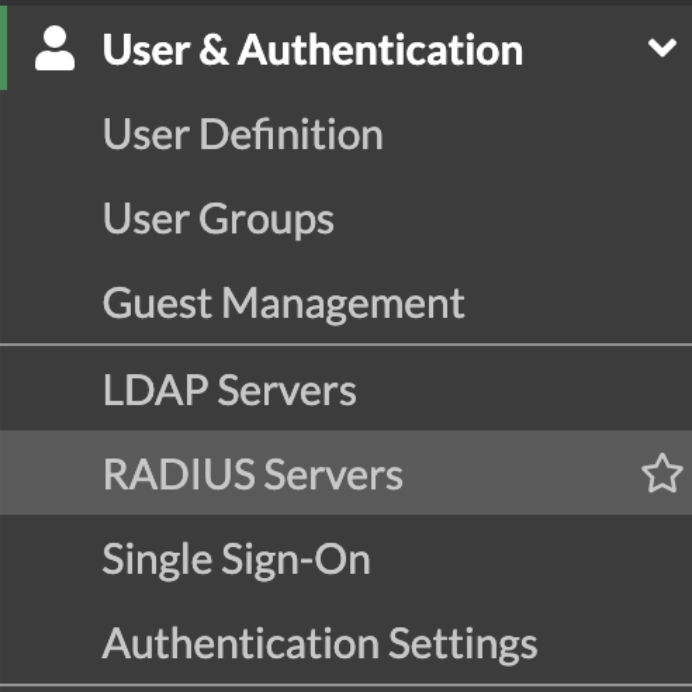
Task: Collapse the User & Authentication section chevron
Action: pos(661,48)
